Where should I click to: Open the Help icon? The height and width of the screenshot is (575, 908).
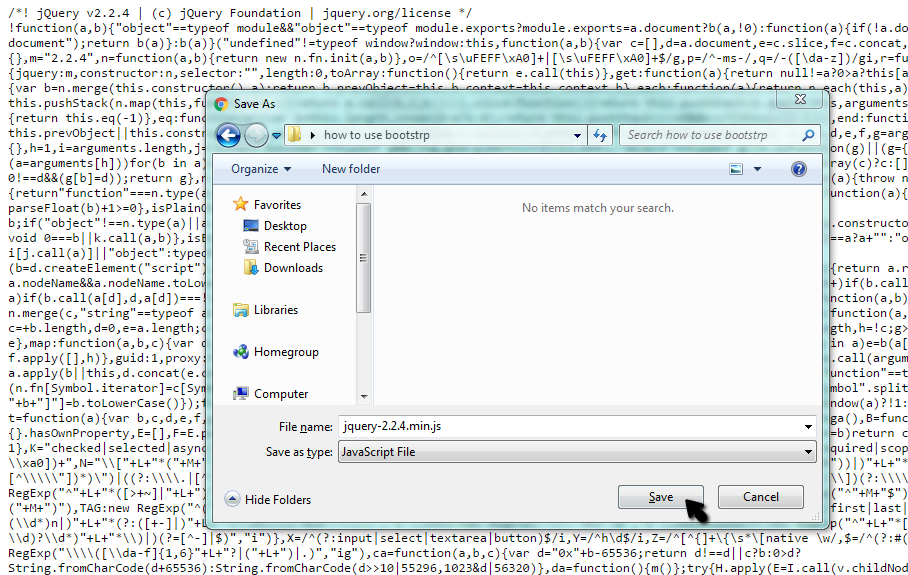coord(799,169)
